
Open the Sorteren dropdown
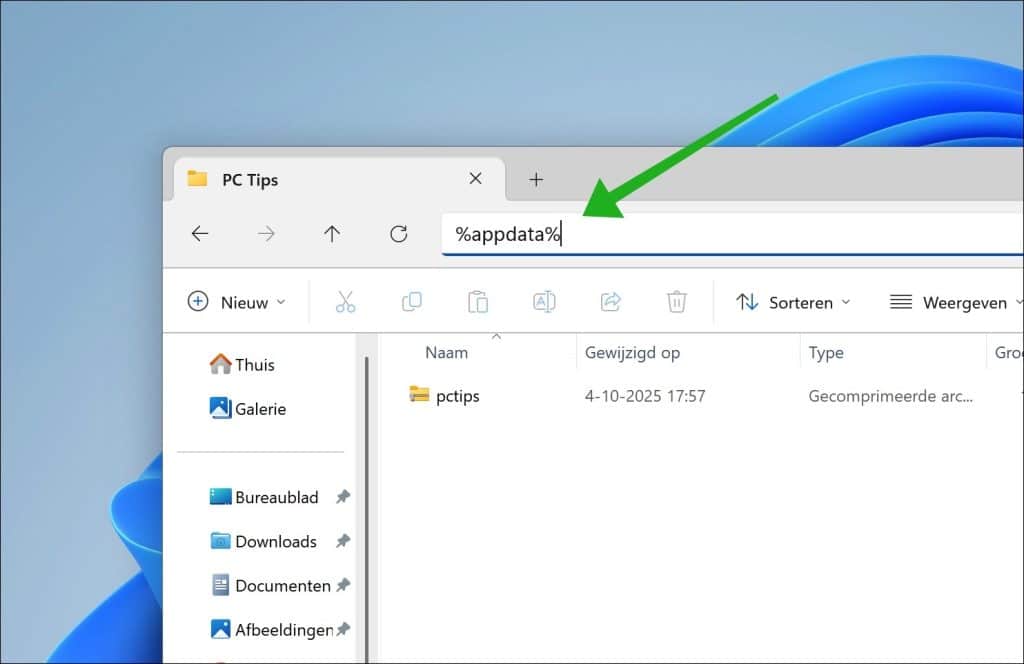793,301
